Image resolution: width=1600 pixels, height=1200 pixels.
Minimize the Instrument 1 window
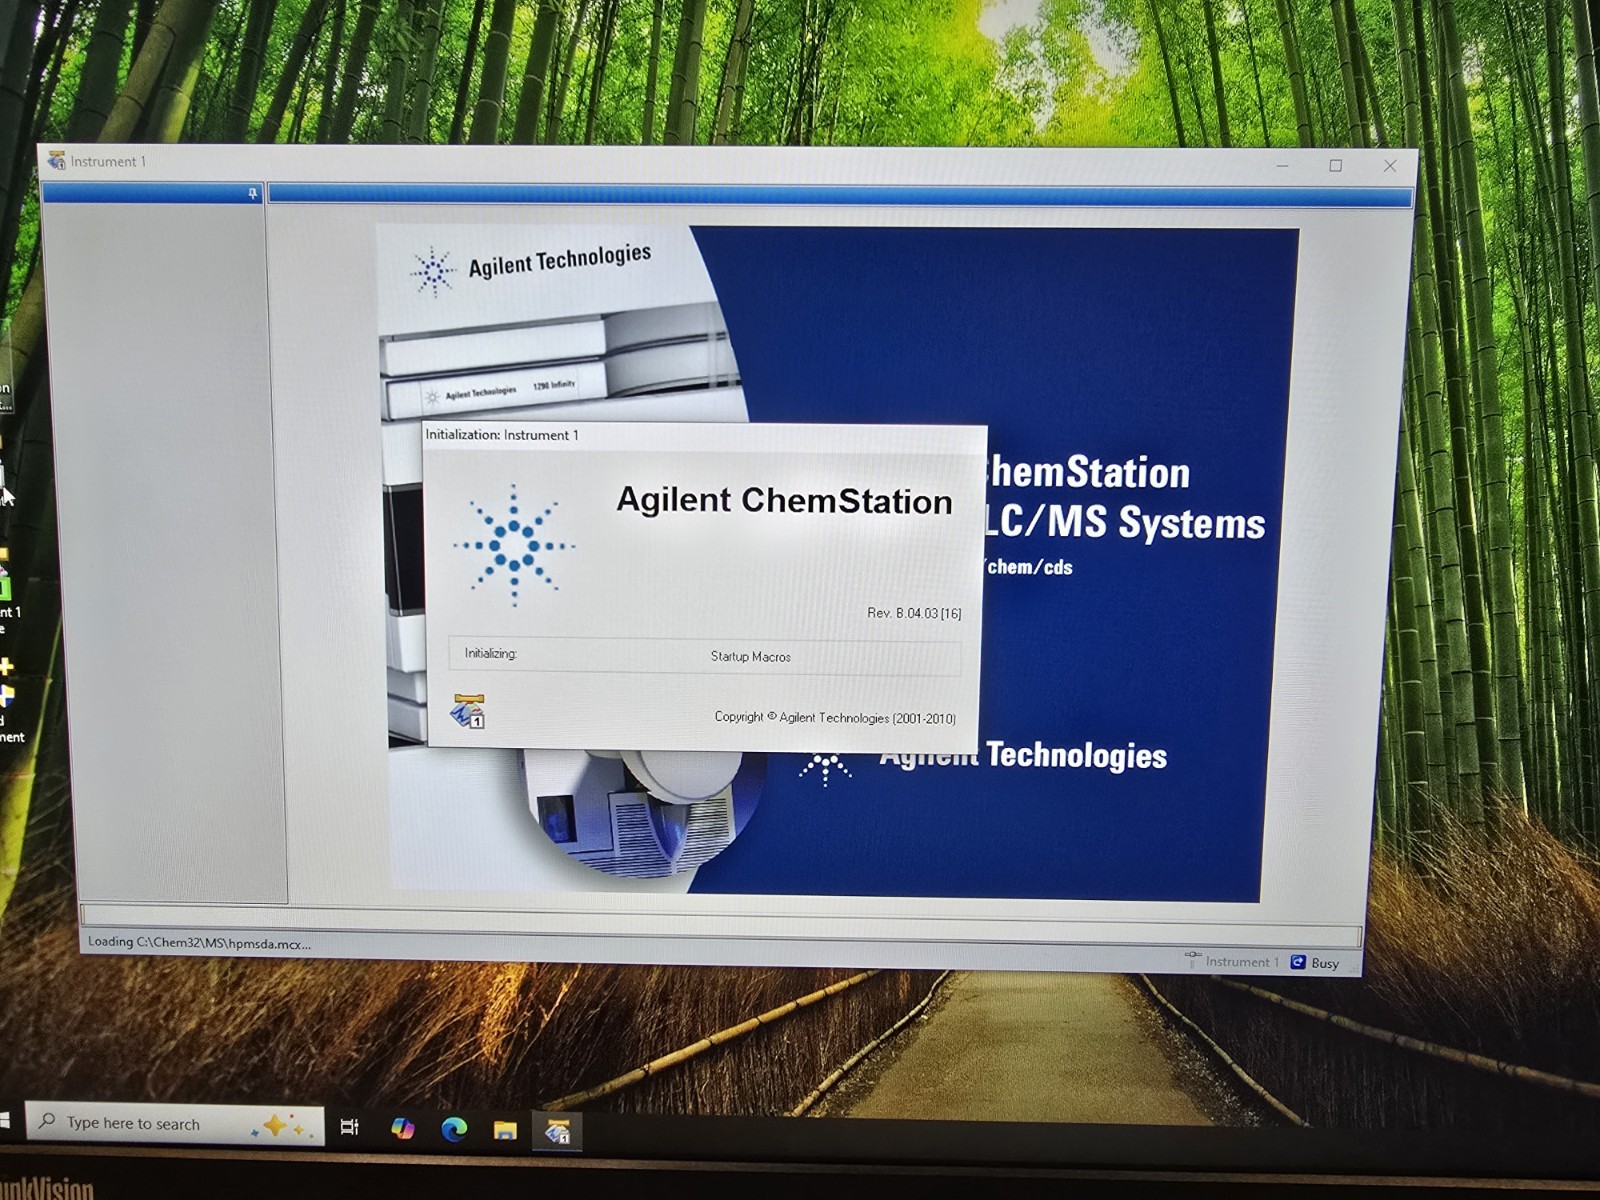pyautogui.click(x=1282, y=165)
